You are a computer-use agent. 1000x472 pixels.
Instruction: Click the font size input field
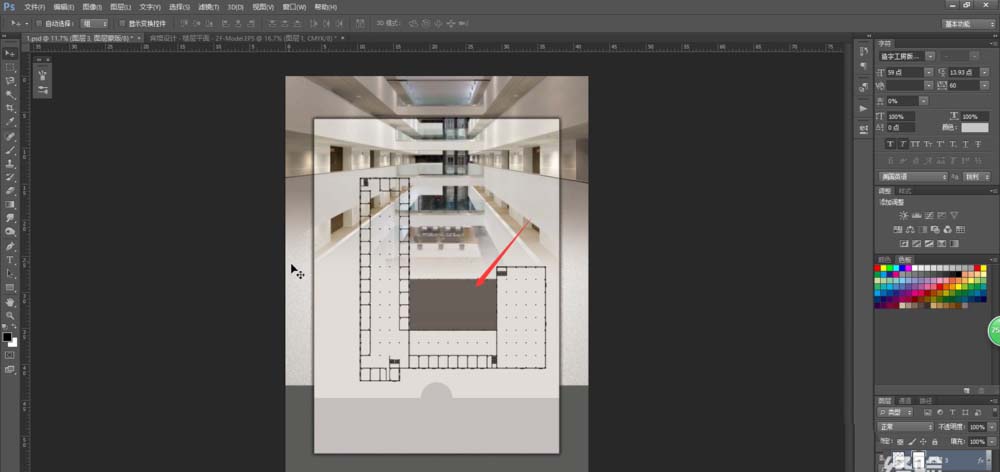904,73
